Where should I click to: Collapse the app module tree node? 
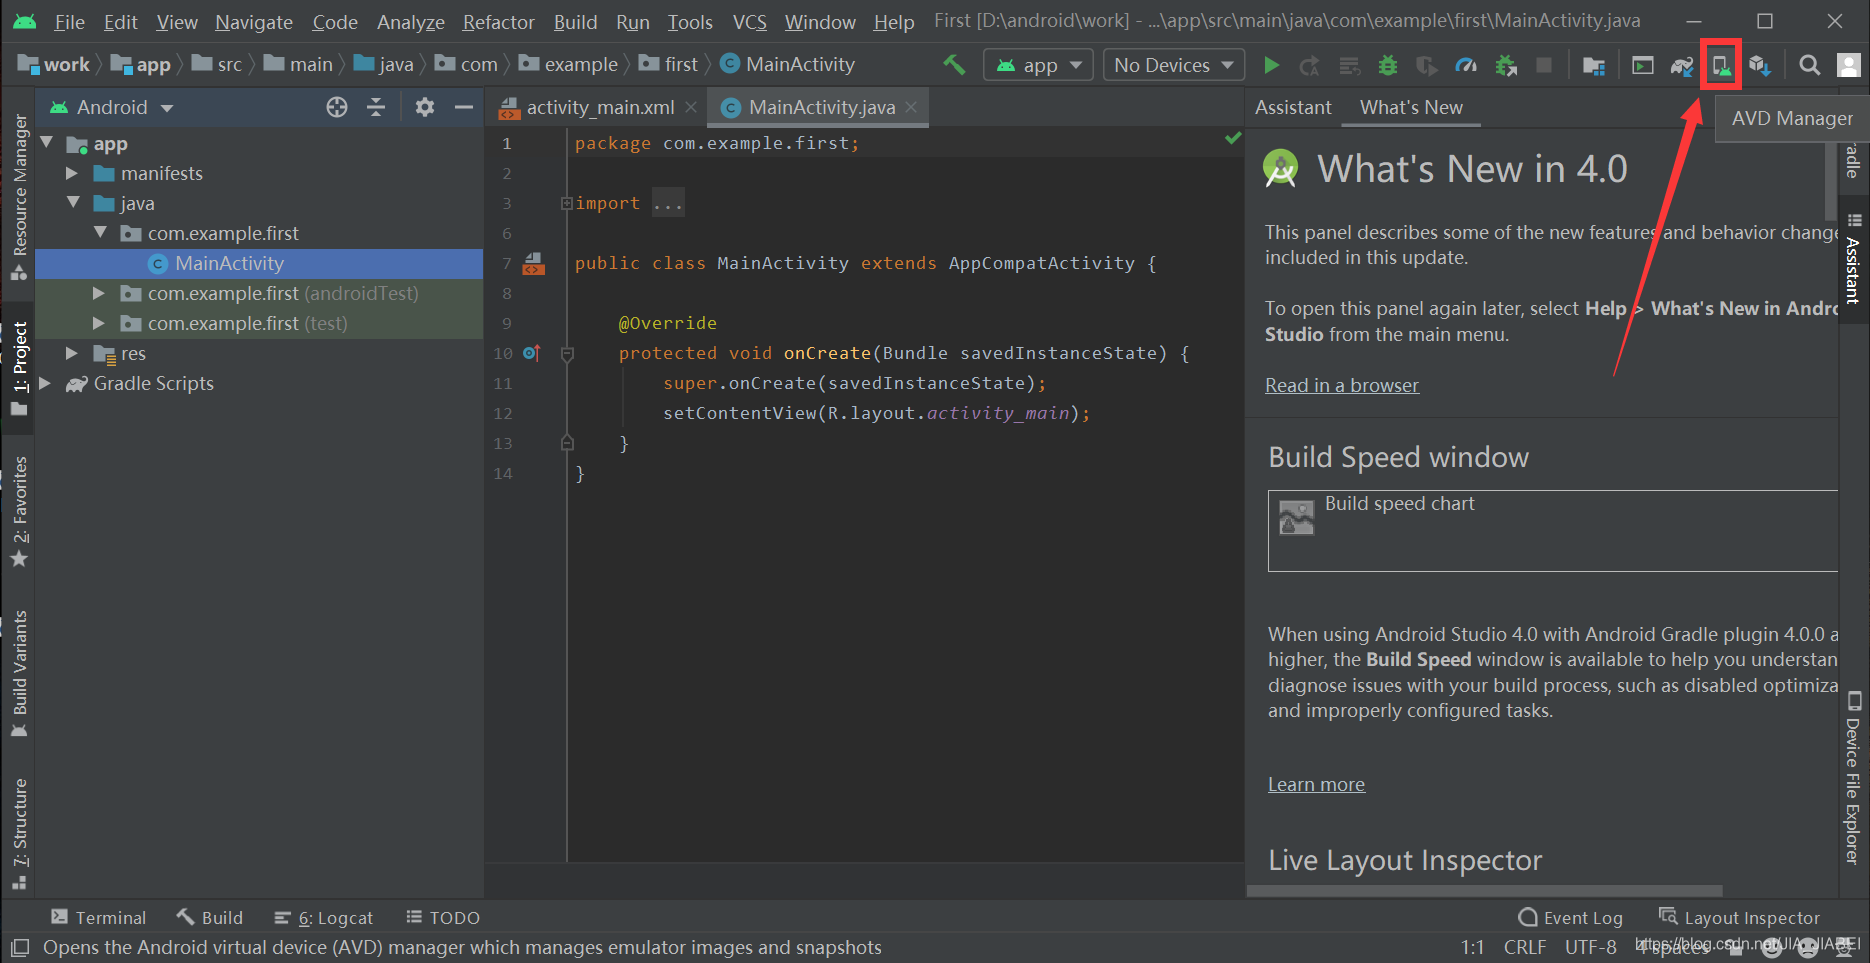click(x=47, y=143)
